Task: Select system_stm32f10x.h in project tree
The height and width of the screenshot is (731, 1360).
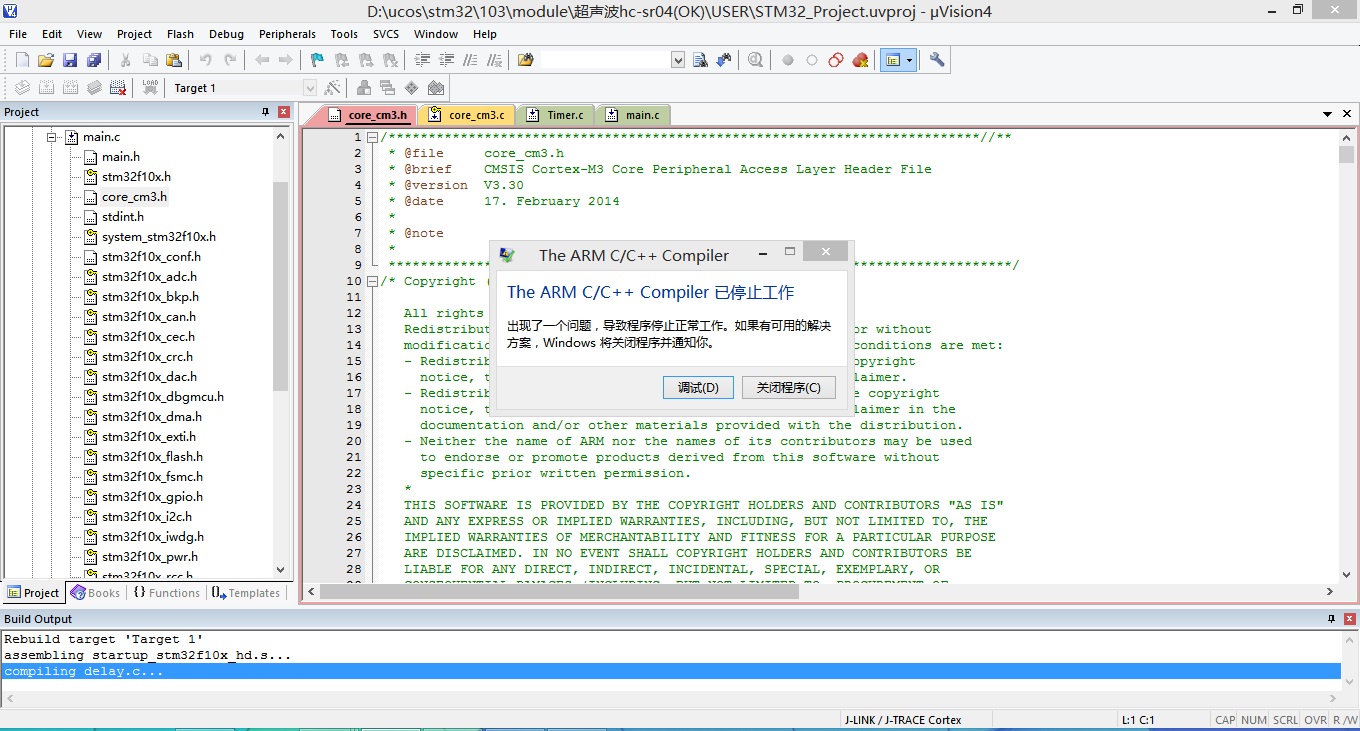Action: (158, 237)
